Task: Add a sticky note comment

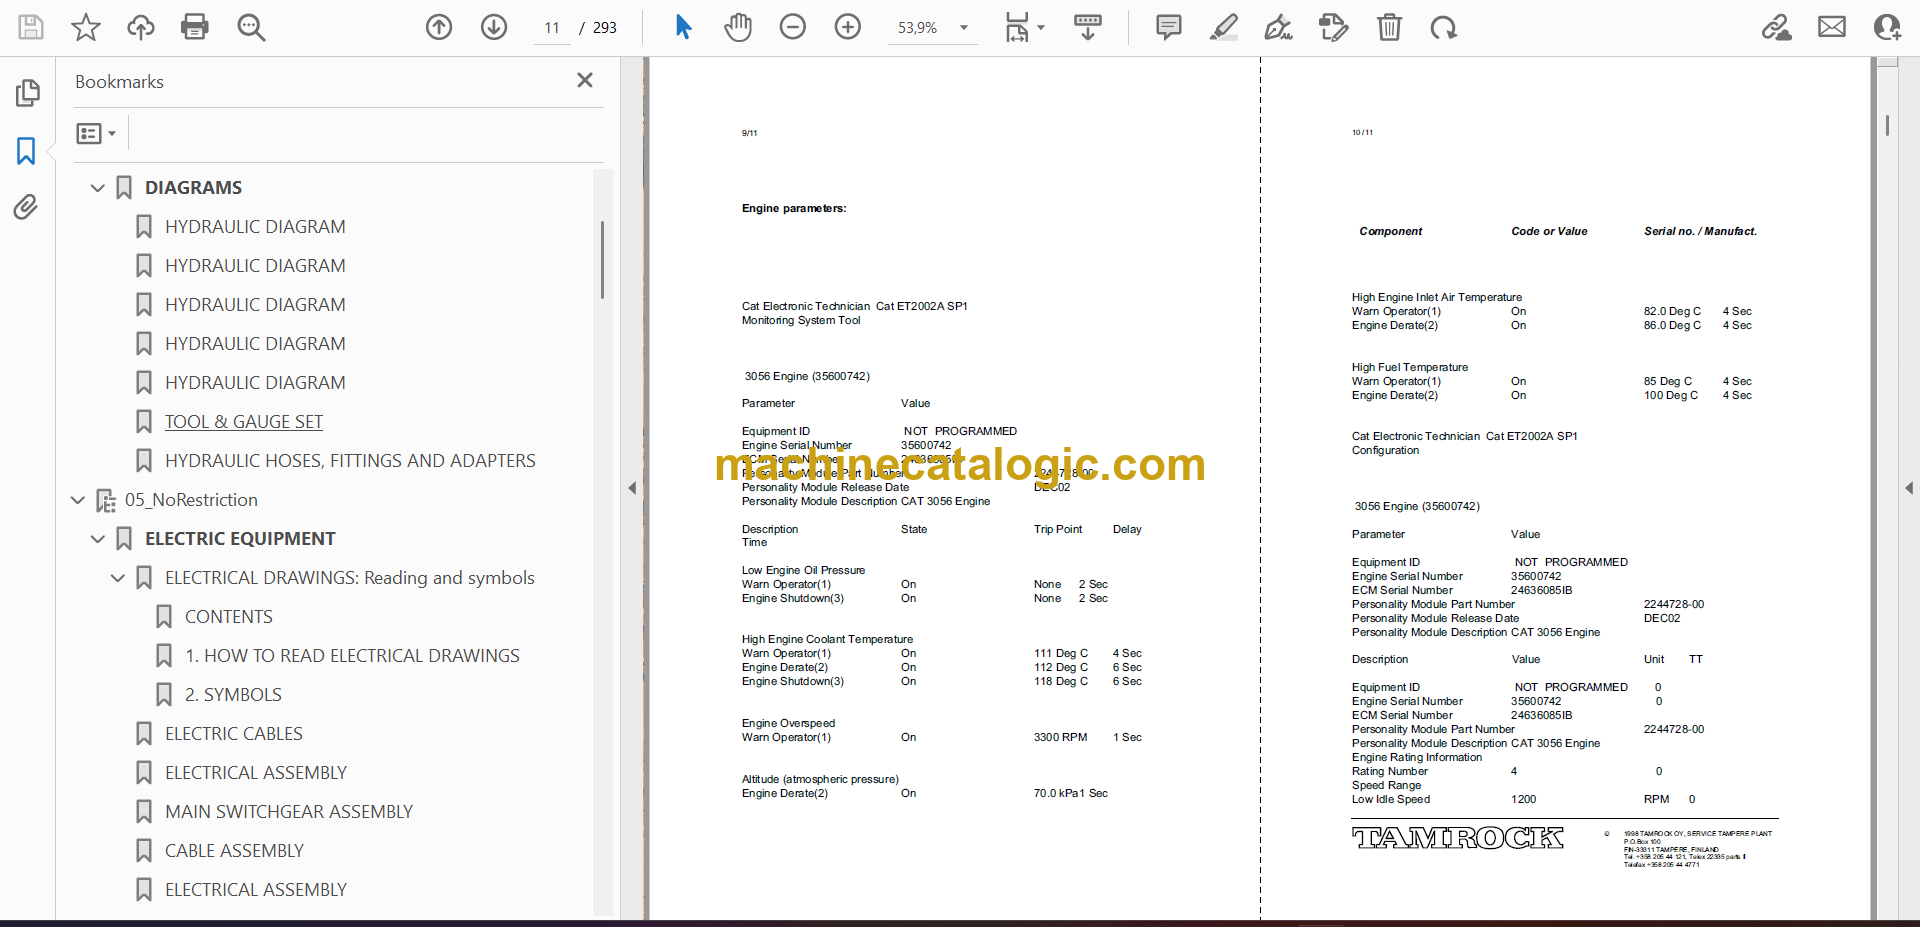Action: (x=1168, y=27)
